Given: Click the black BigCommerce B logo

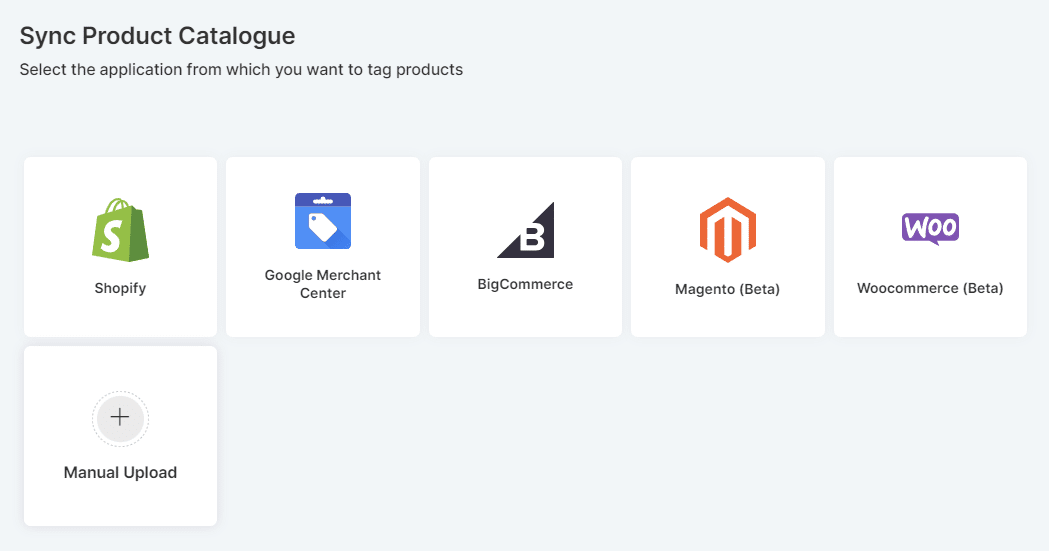Looking at the screenshot, I should tap(525, 230).
